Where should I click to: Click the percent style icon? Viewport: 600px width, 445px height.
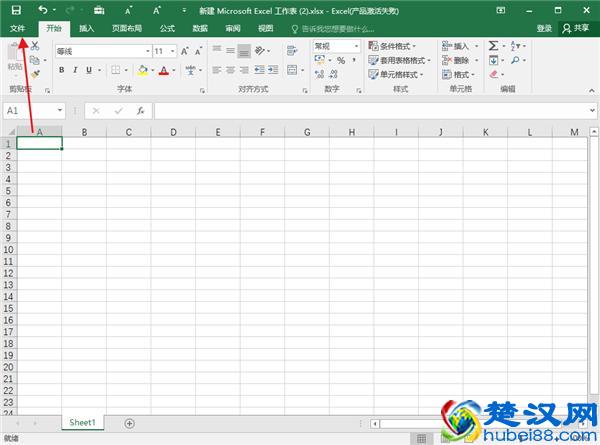340,61
